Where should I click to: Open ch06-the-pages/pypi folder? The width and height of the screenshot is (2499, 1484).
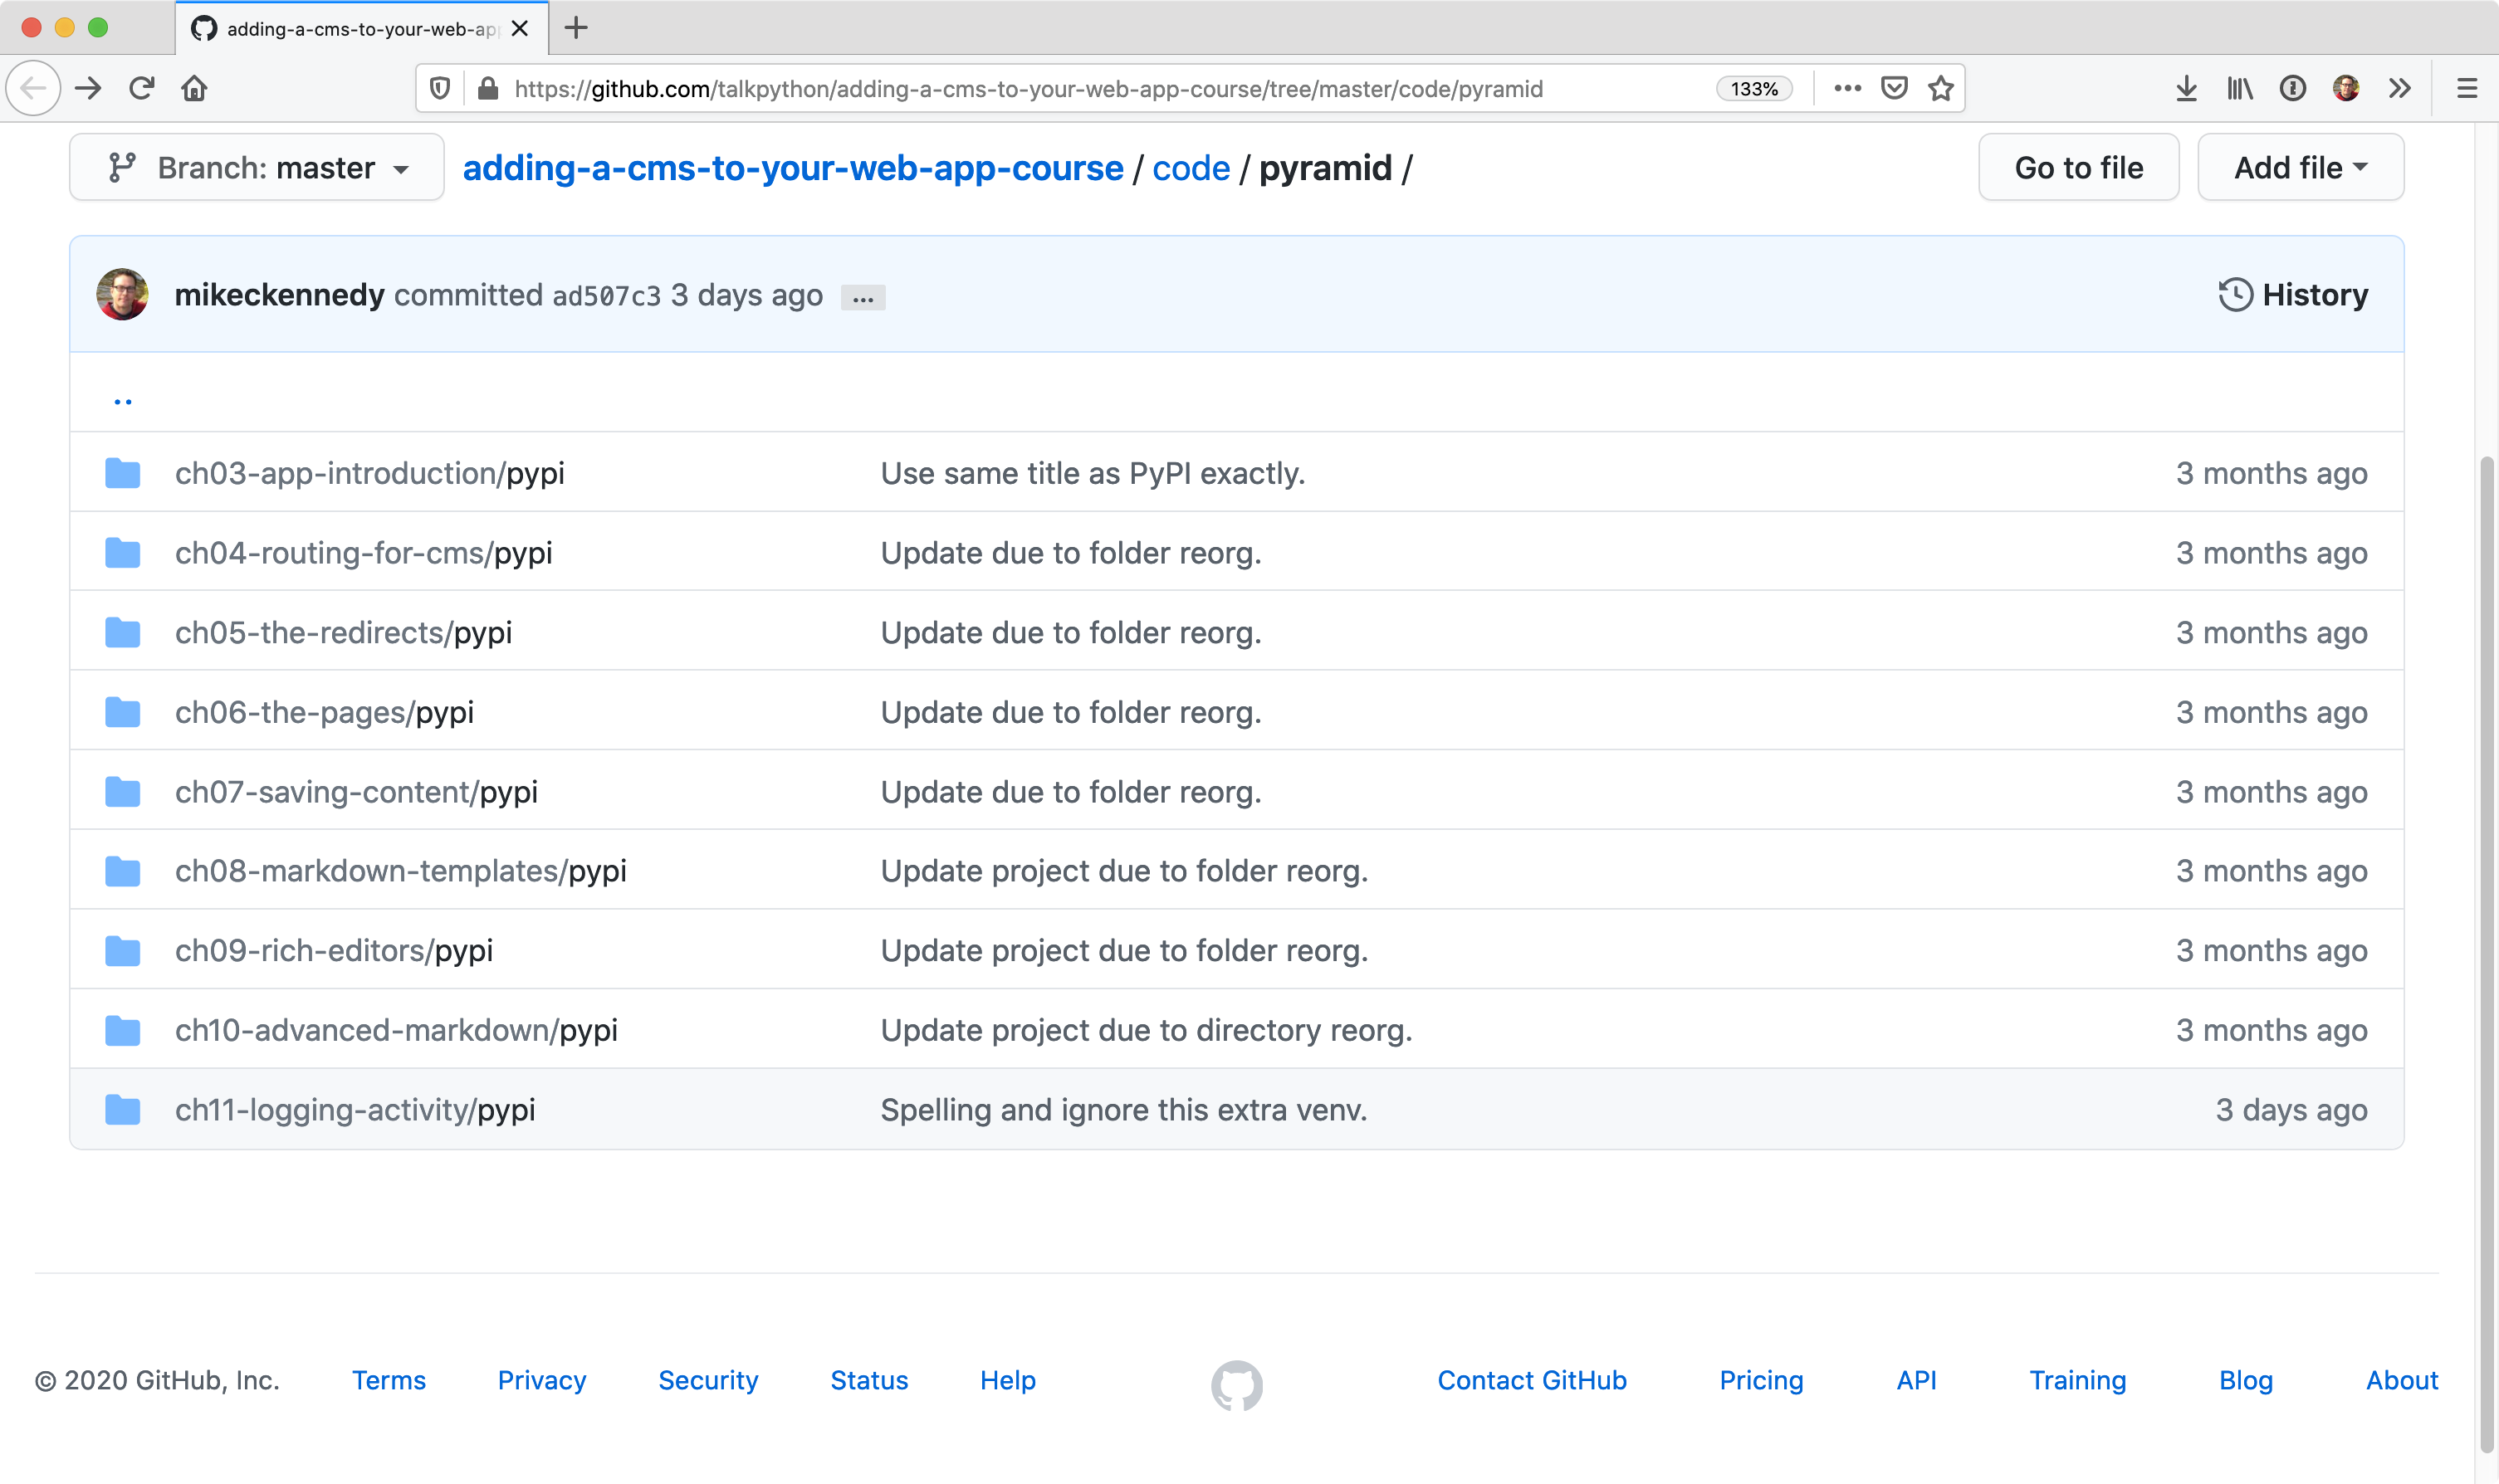(324, 712)
